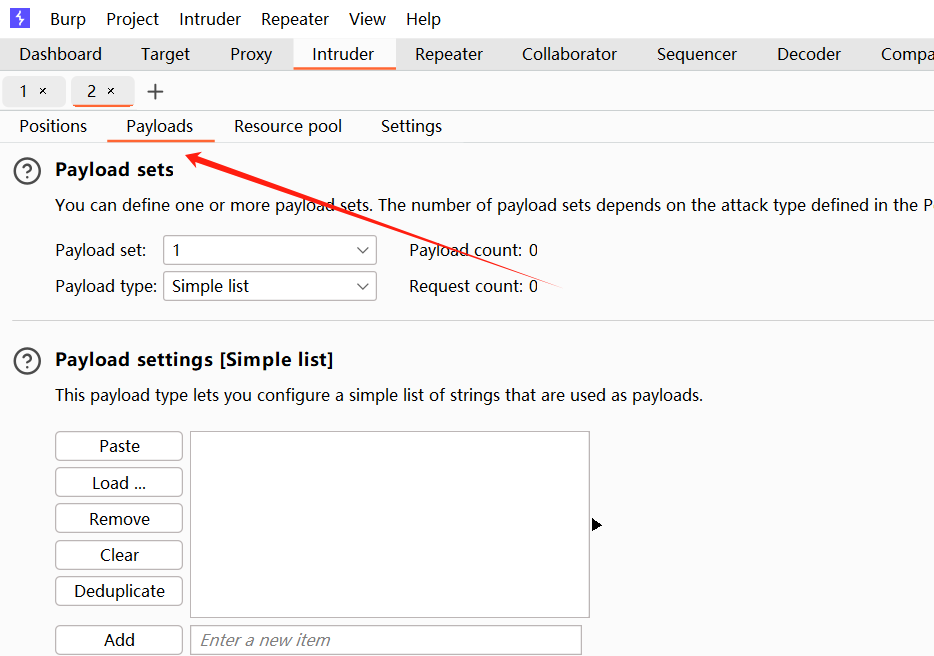Go to the Resource pool sub-tab
The image size is (934, 656).
(288, 126)
